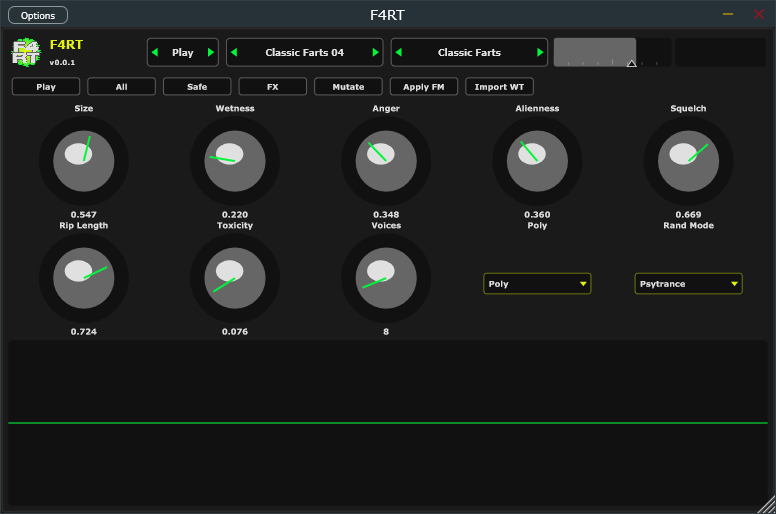The width and height of the screenshot is (776, 514).
Task: Click the Alienness value 0.360
Action: tap(537, 215)
